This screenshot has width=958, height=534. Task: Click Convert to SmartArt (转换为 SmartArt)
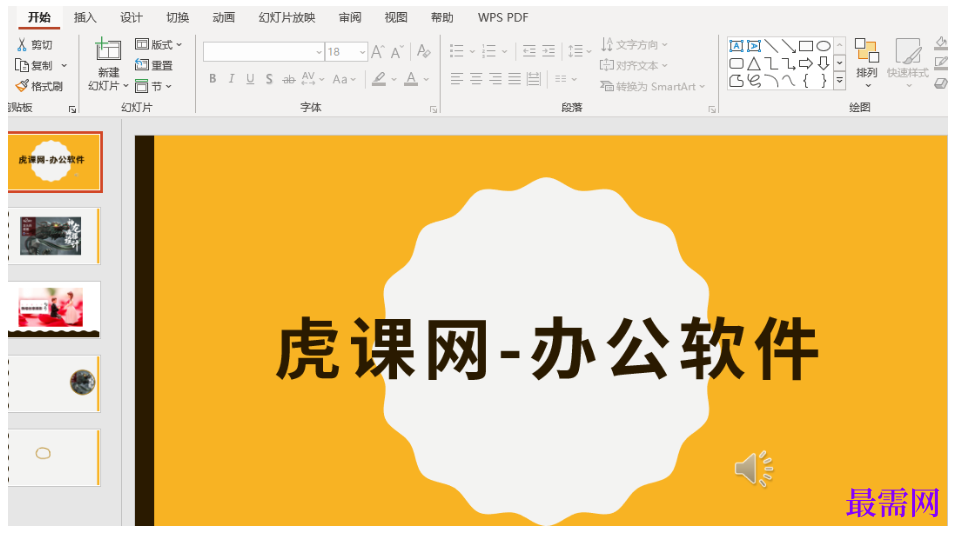click(653, 86)
